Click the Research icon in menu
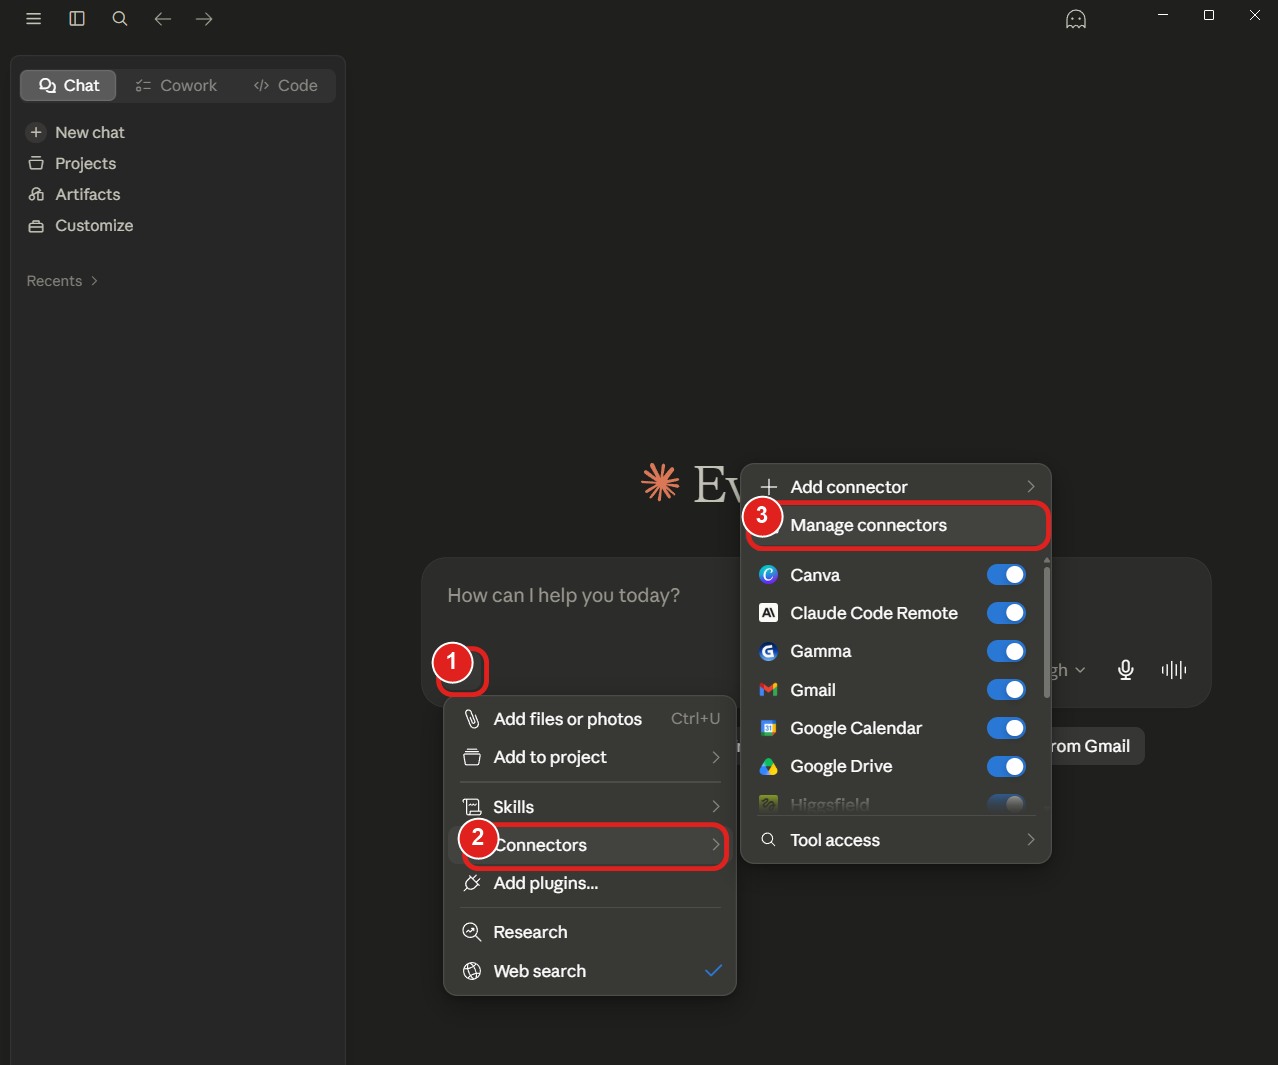1278x1065 pixels. [x=472, y=932]
